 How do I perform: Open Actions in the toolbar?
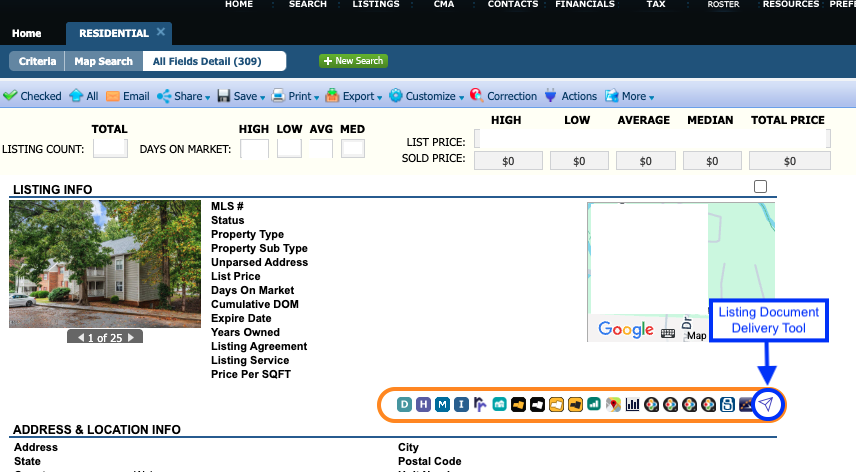point(571,96)
